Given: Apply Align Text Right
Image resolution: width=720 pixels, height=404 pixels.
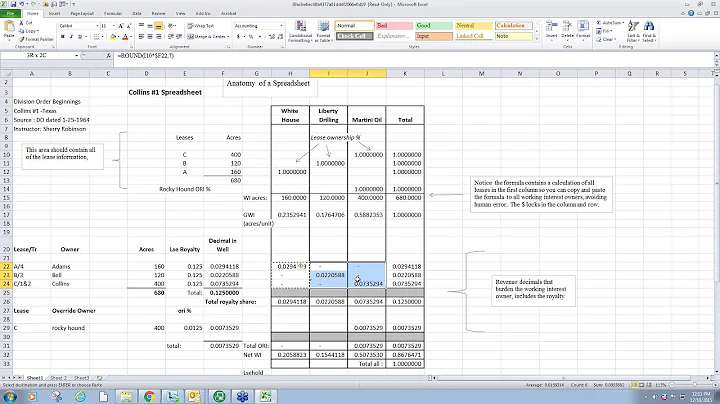Looking at the screenshot, I should click(x=158, y=36).
